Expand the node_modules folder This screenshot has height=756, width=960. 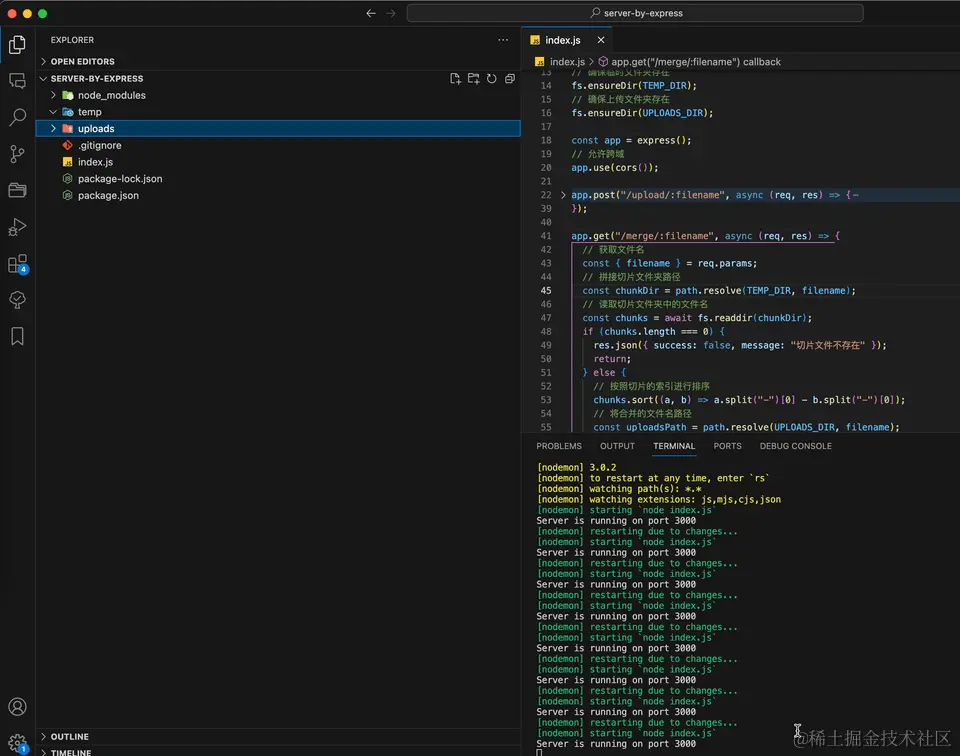[x=53, y=95]
